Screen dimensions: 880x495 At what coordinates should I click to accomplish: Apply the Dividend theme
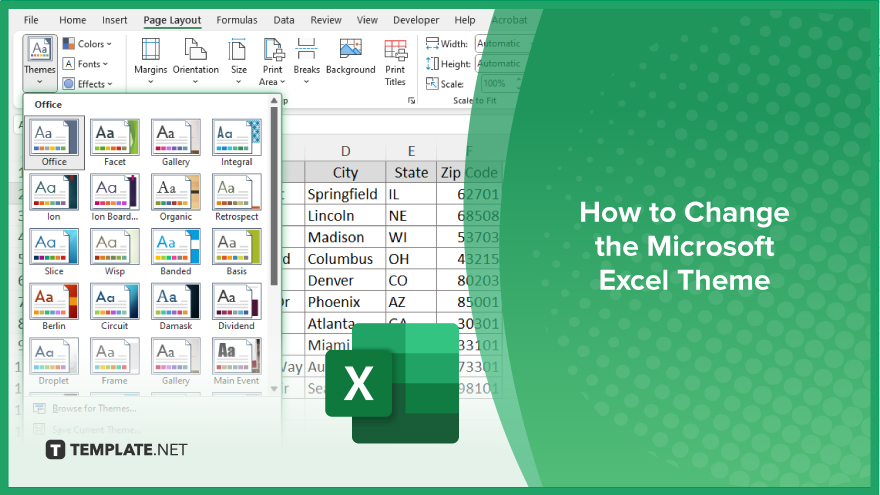click(236, 306)
